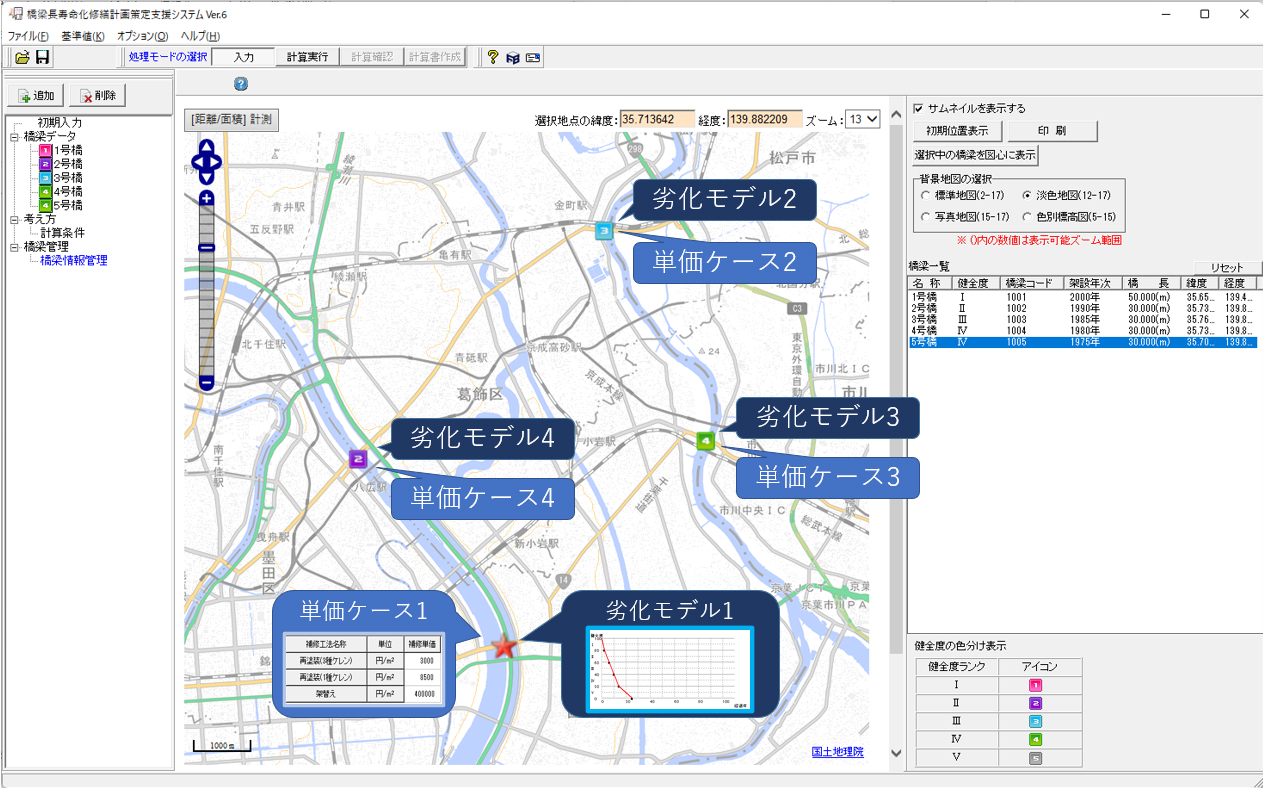The image size is (1263, 788).
Task: Select 2号橋 in the bridge data tree
Action: click(x=68, y=164)
